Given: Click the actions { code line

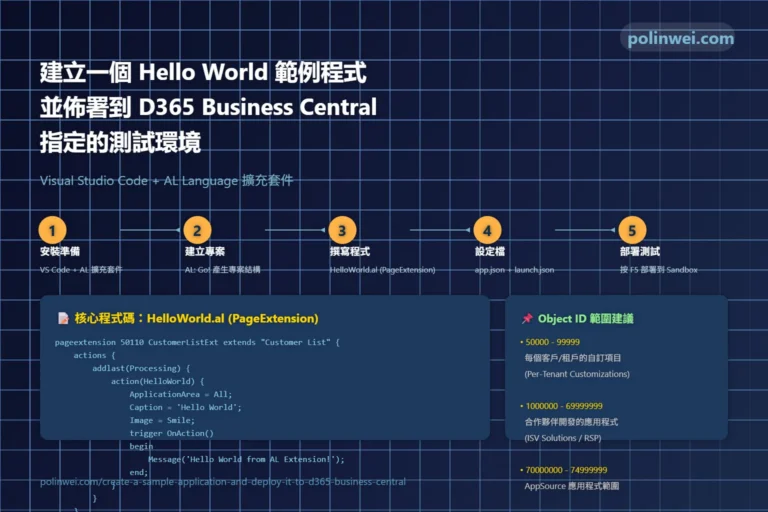Looking at the screenshot, I should (x=95, y=355).
